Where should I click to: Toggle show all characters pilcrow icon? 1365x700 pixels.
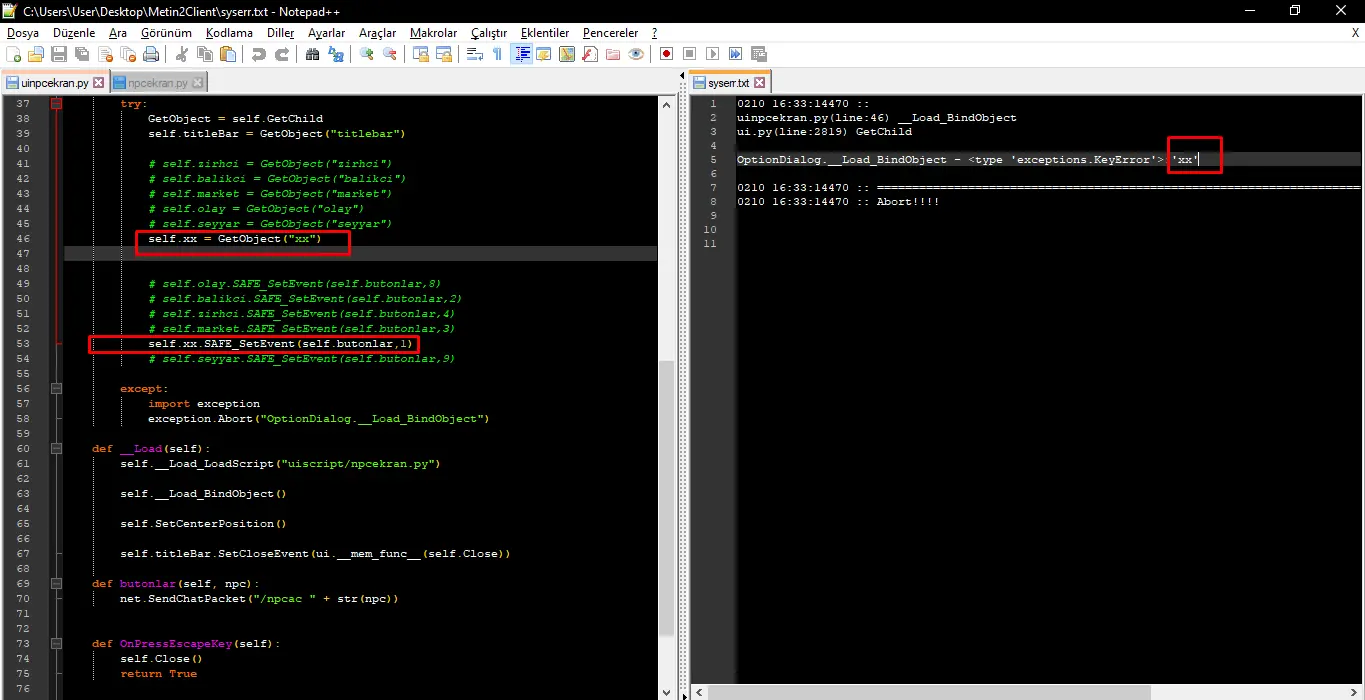pyautogui.click(x=497, y=54)
